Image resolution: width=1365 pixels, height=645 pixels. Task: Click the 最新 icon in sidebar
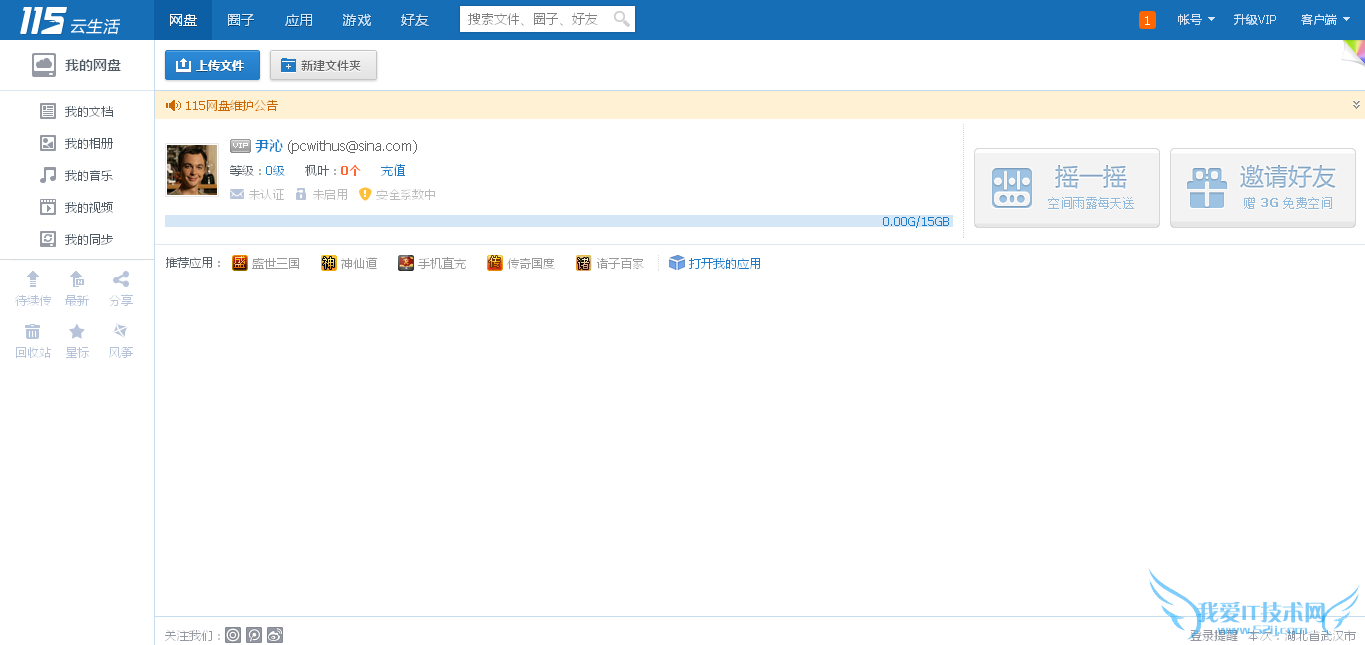[77, 288]
